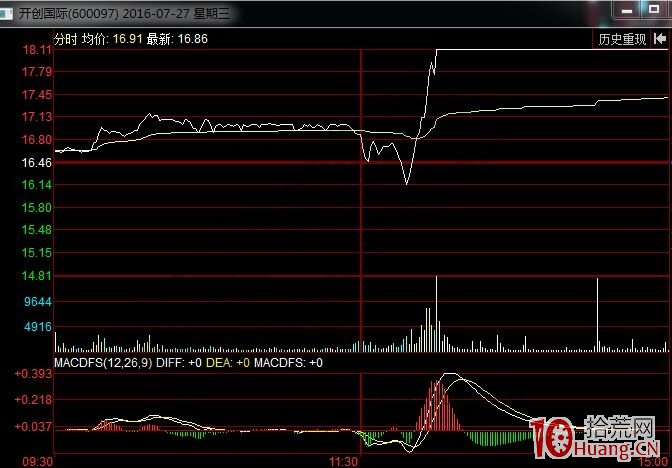Click the 分时 label
This screenshot has height=468, width=672.
[x=66, y=39]
